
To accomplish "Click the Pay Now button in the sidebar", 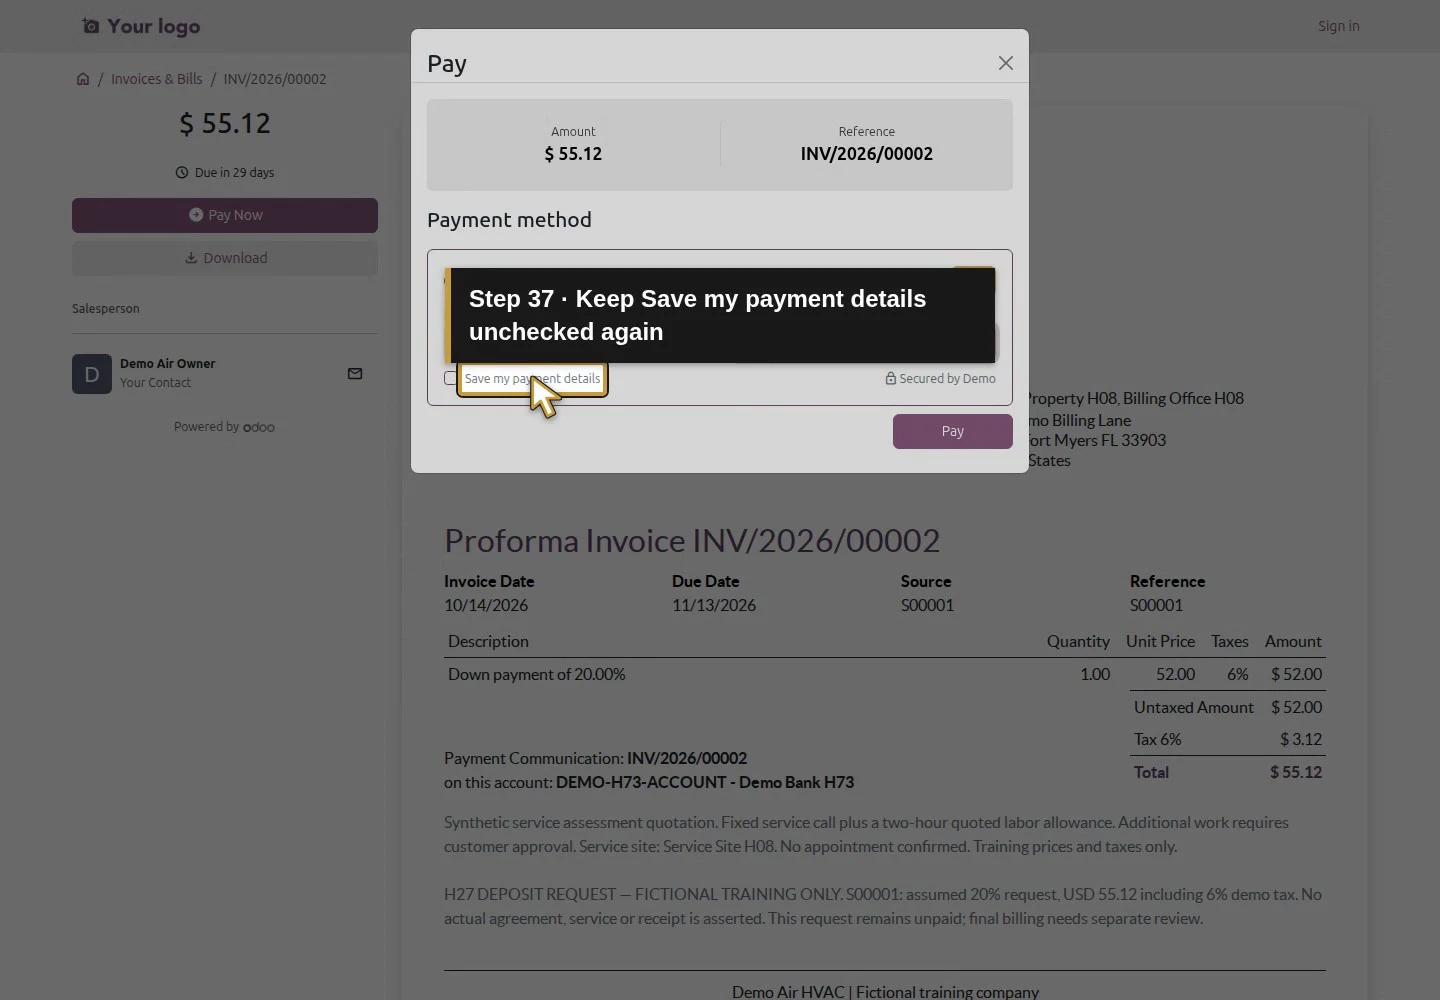I will coord(225,215).
